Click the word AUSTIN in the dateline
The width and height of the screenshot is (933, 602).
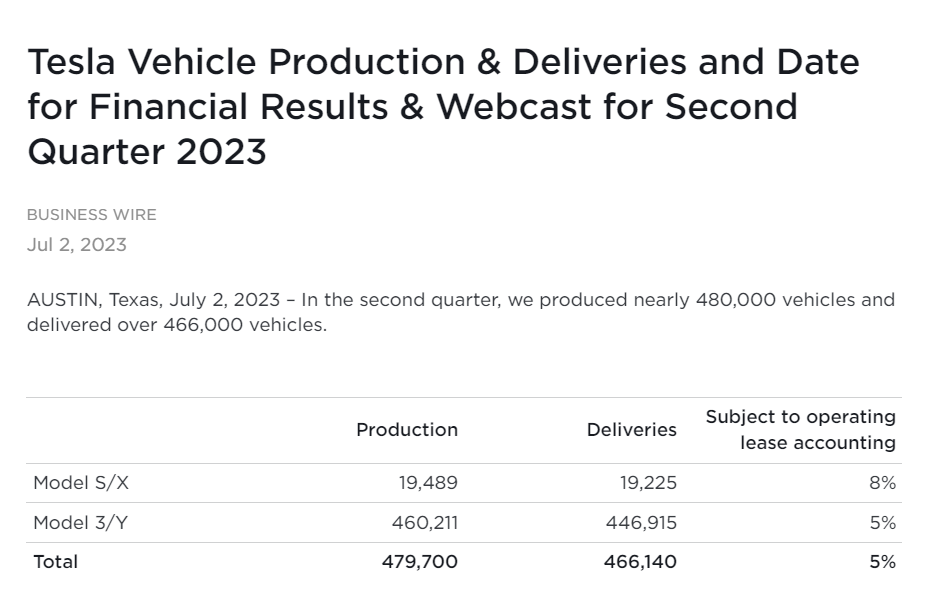(63, 300)
